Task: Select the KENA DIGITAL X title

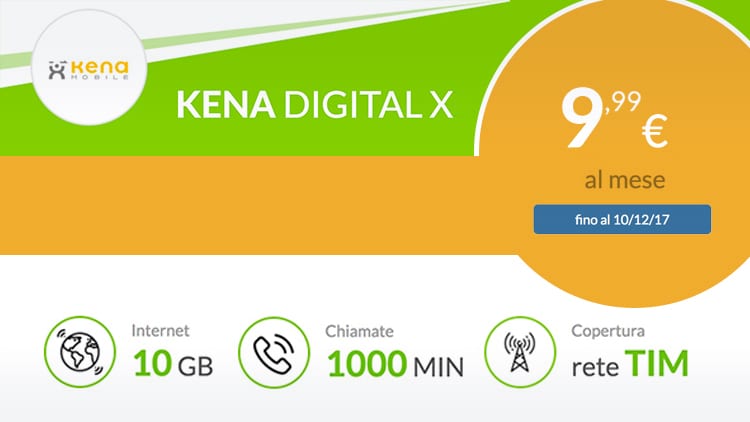Action: pos(315,104)
